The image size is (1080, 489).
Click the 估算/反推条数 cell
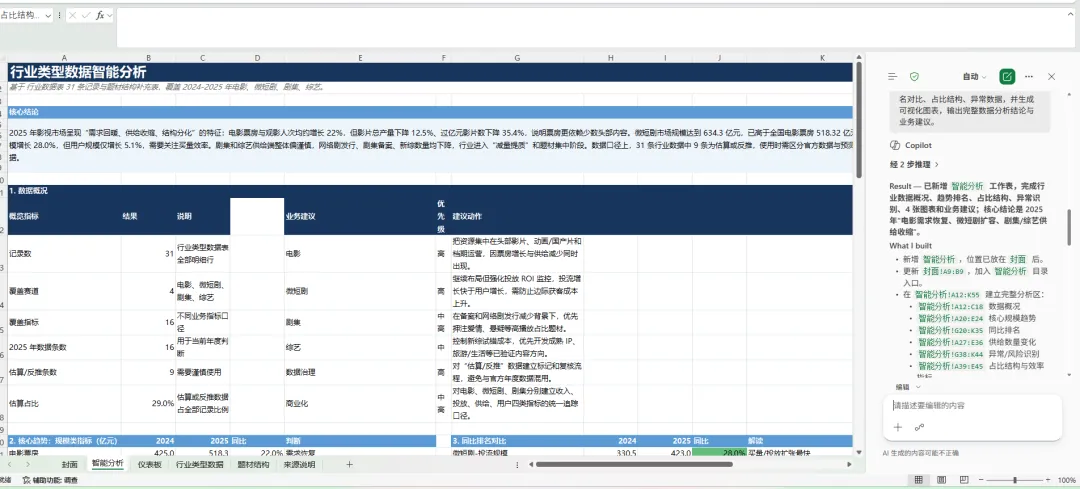coord(64,372)
